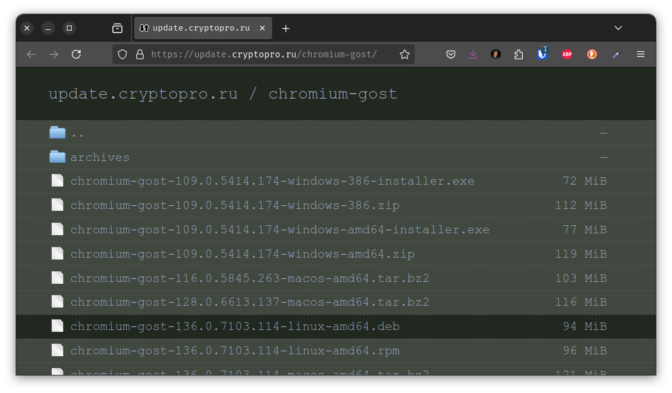Download chromium-gost-136.0.7103.114-linux-amd64.deb
672x393 pixels.
(x=235, y=327)
